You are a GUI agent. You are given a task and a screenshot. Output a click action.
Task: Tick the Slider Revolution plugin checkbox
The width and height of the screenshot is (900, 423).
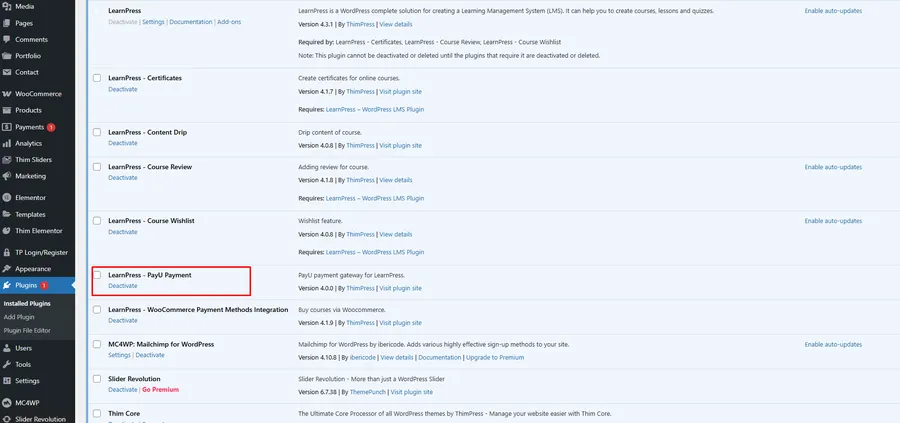97,379
